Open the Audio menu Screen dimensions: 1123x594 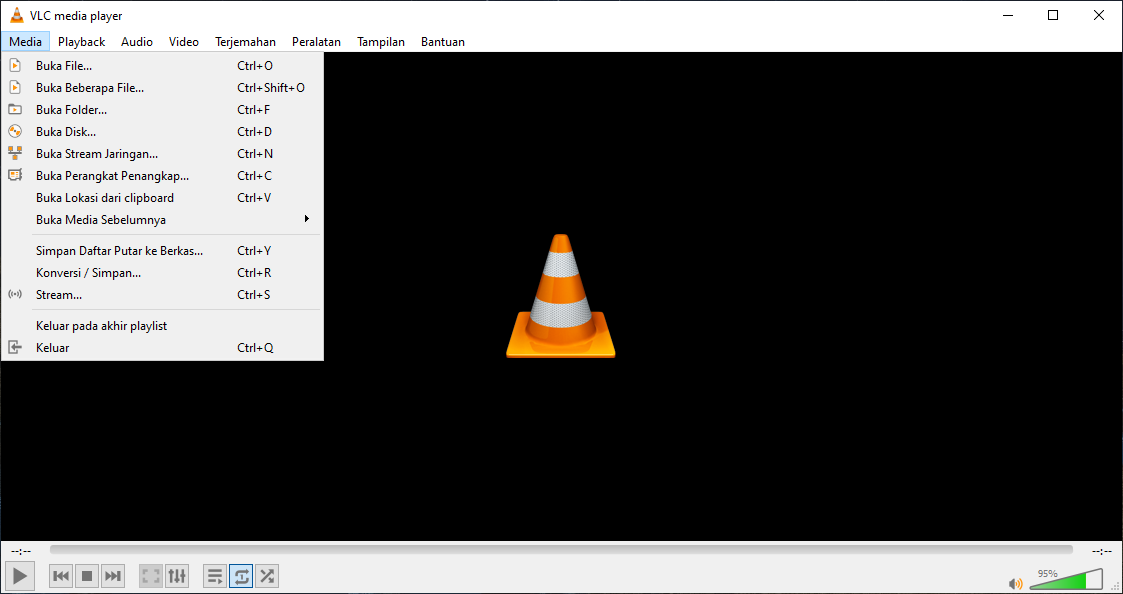[x=136, y=41]
